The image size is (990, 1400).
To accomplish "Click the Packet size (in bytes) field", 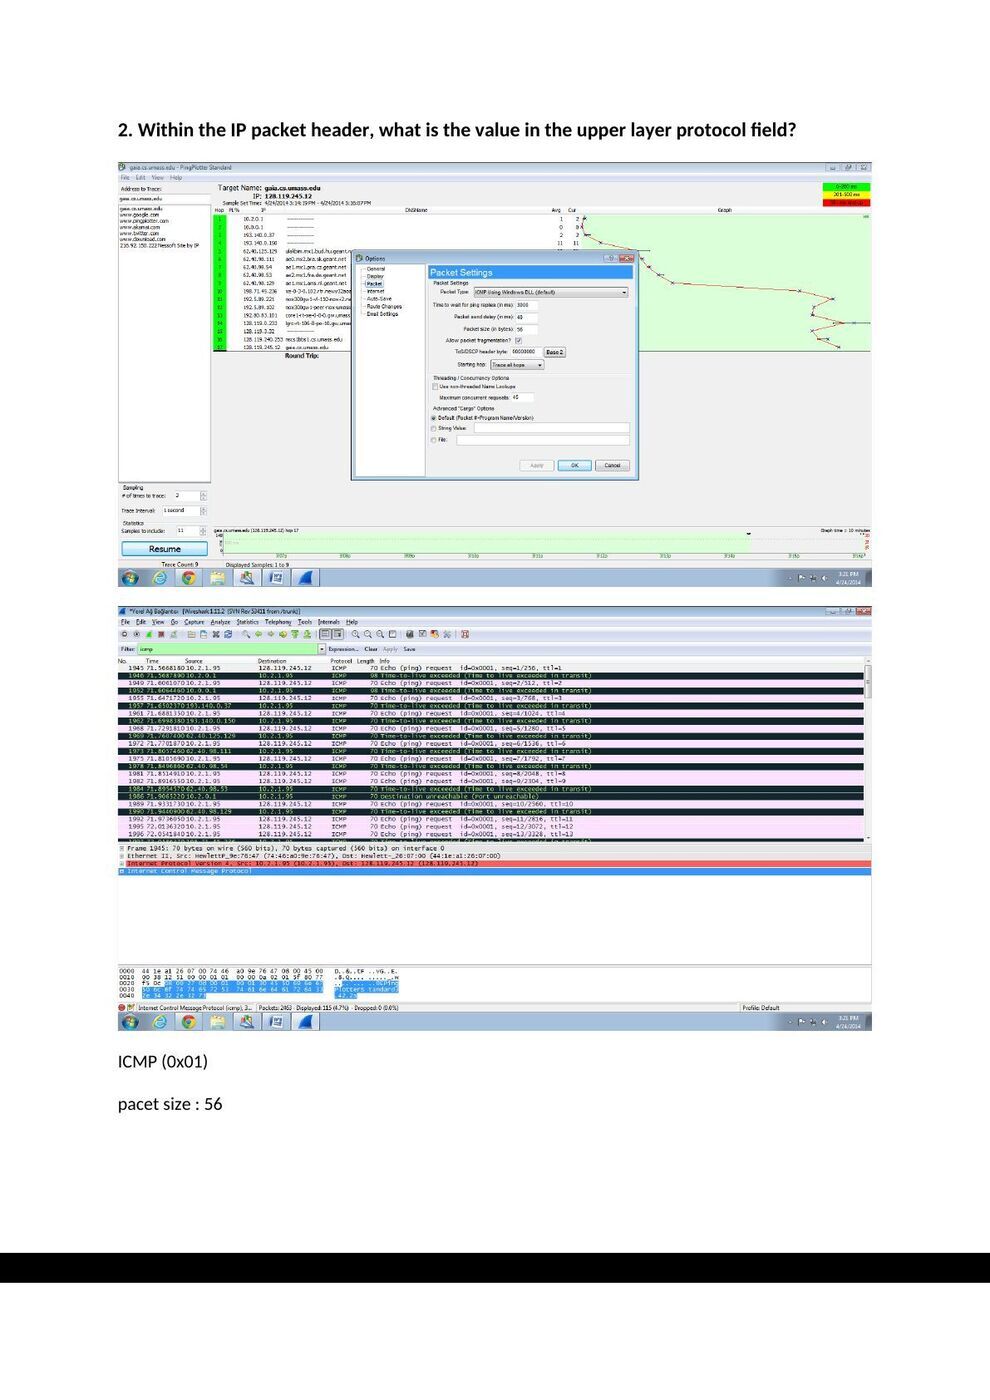I will coord(527,329).
